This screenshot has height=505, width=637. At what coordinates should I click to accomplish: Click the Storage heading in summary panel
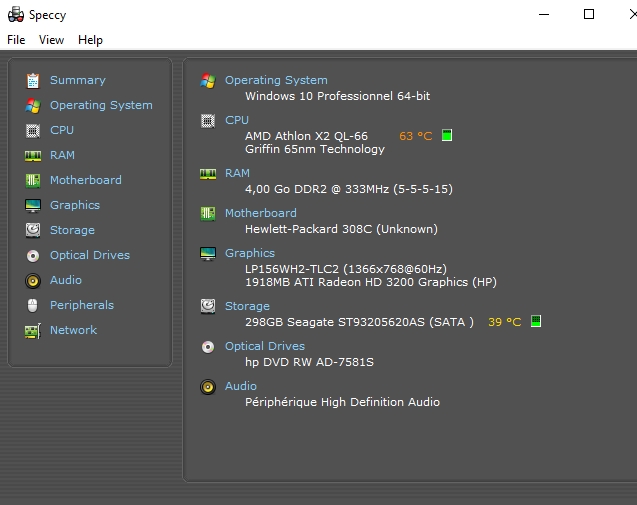click(247, 306)
